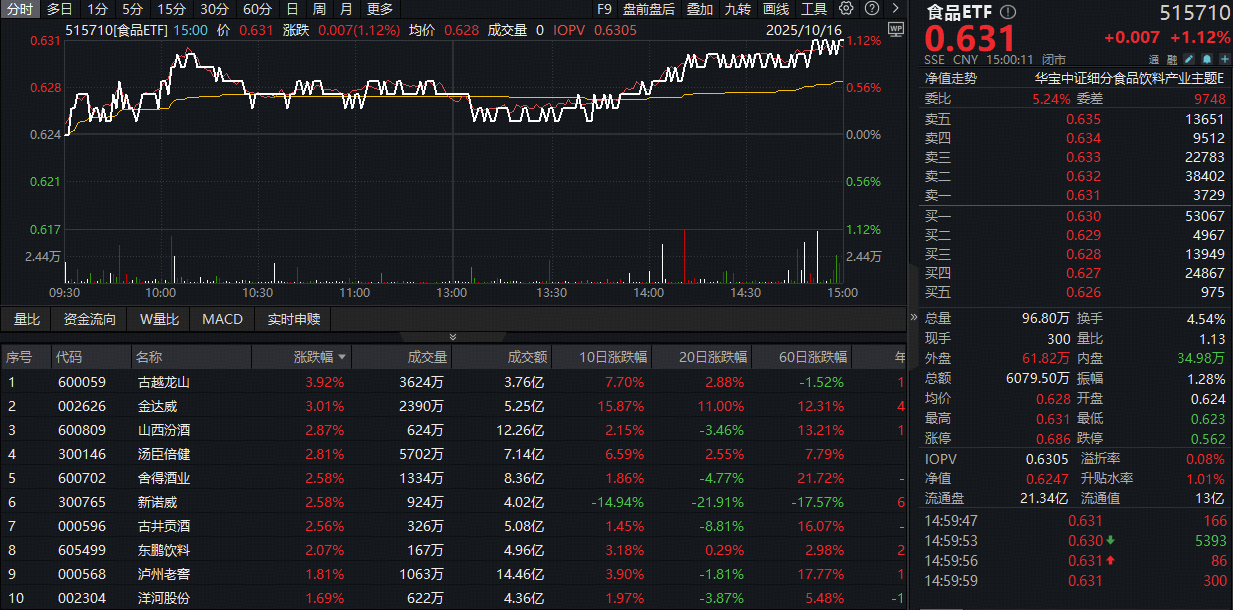Screen dimensions: 1233x610
Task: Set a price alert with bell icon
Action: tap(1208, 59)
